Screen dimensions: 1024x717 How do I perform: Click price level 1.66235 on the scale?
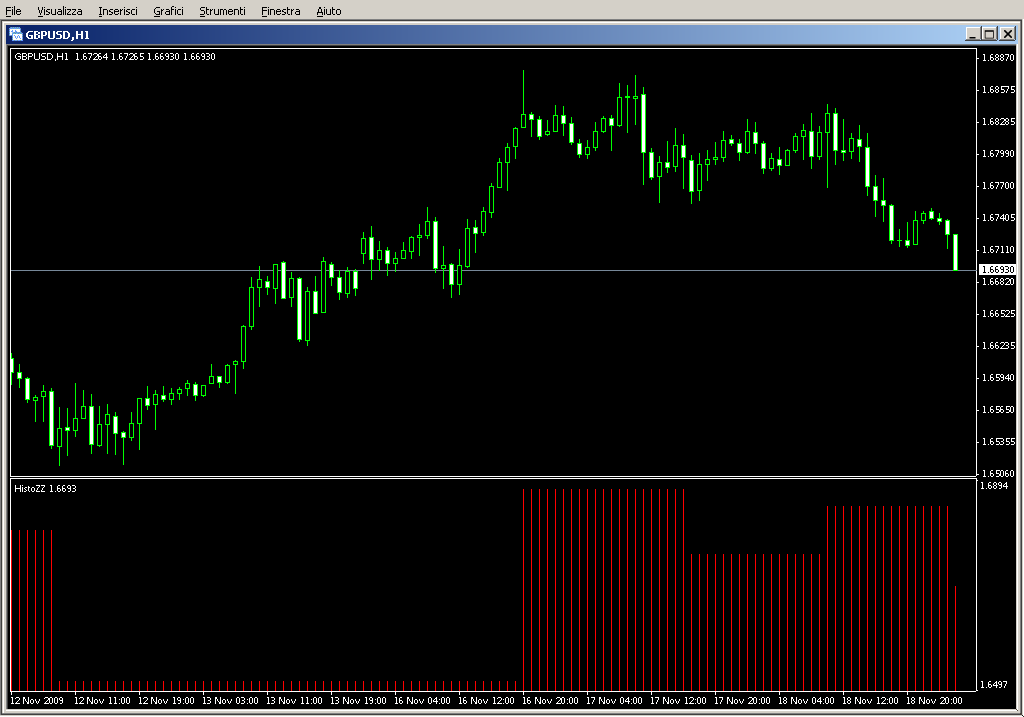click(999, 345)
